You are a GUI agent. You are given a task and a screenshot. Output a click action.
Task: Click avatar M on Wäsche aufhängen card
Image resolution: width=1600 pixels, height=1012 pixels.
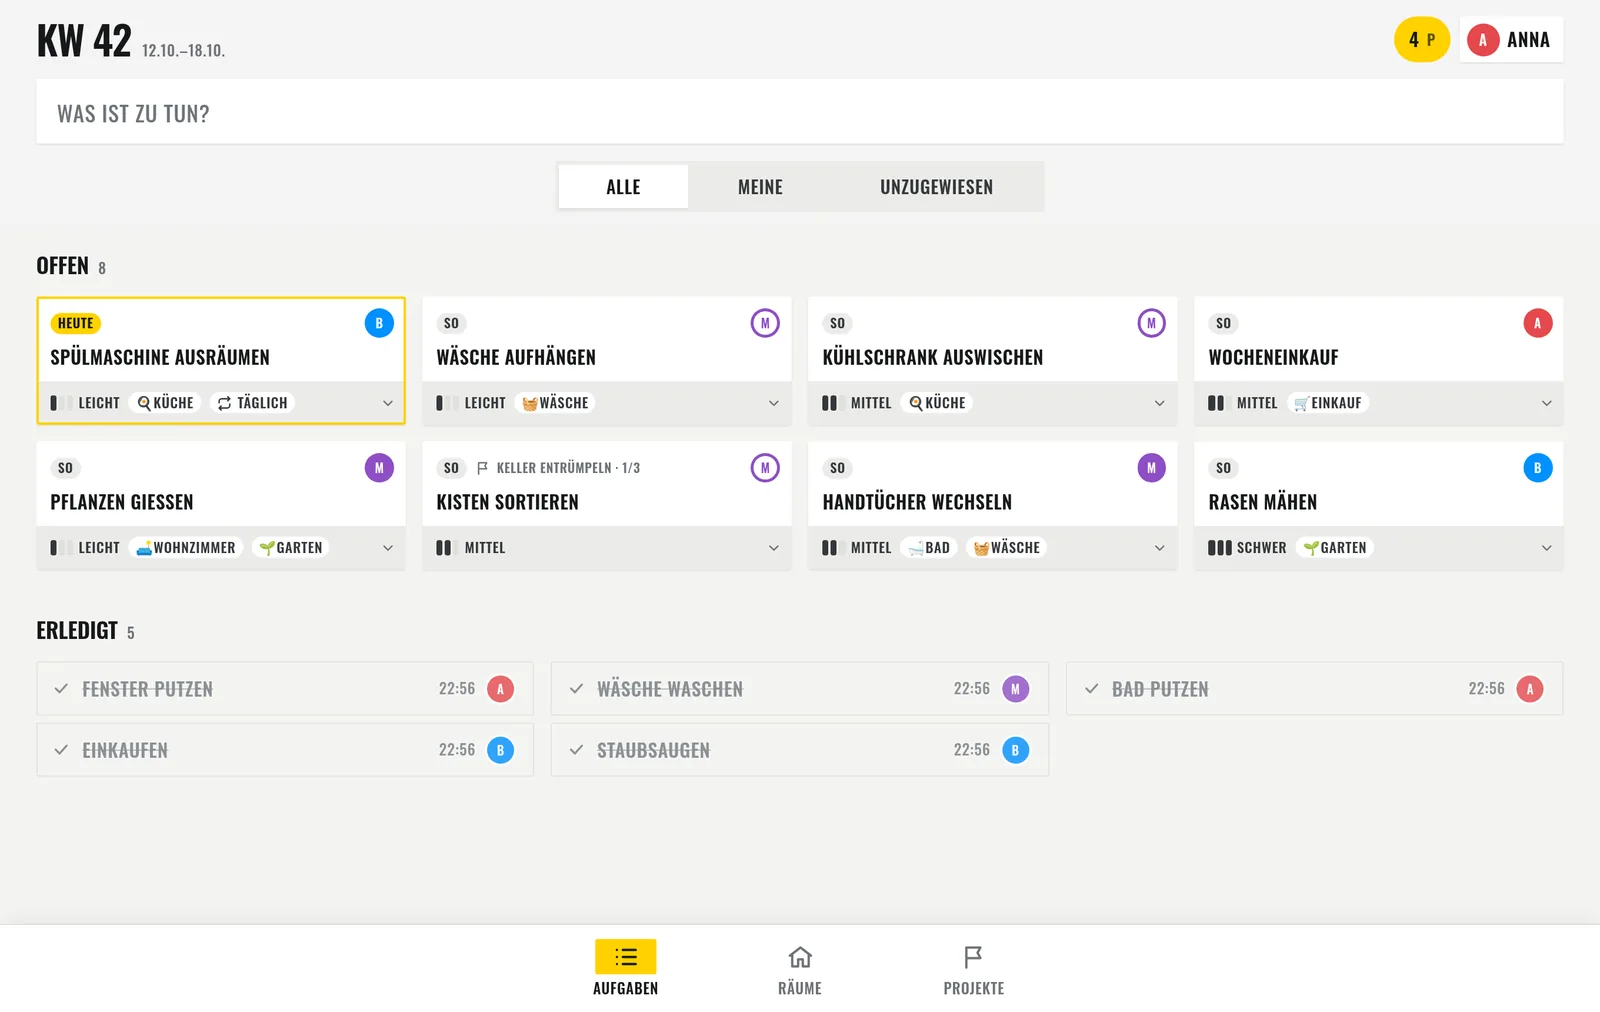(765, 323)
